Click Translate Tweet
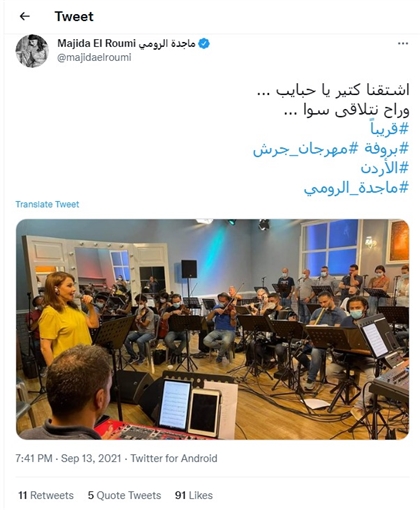 point(47,204)
